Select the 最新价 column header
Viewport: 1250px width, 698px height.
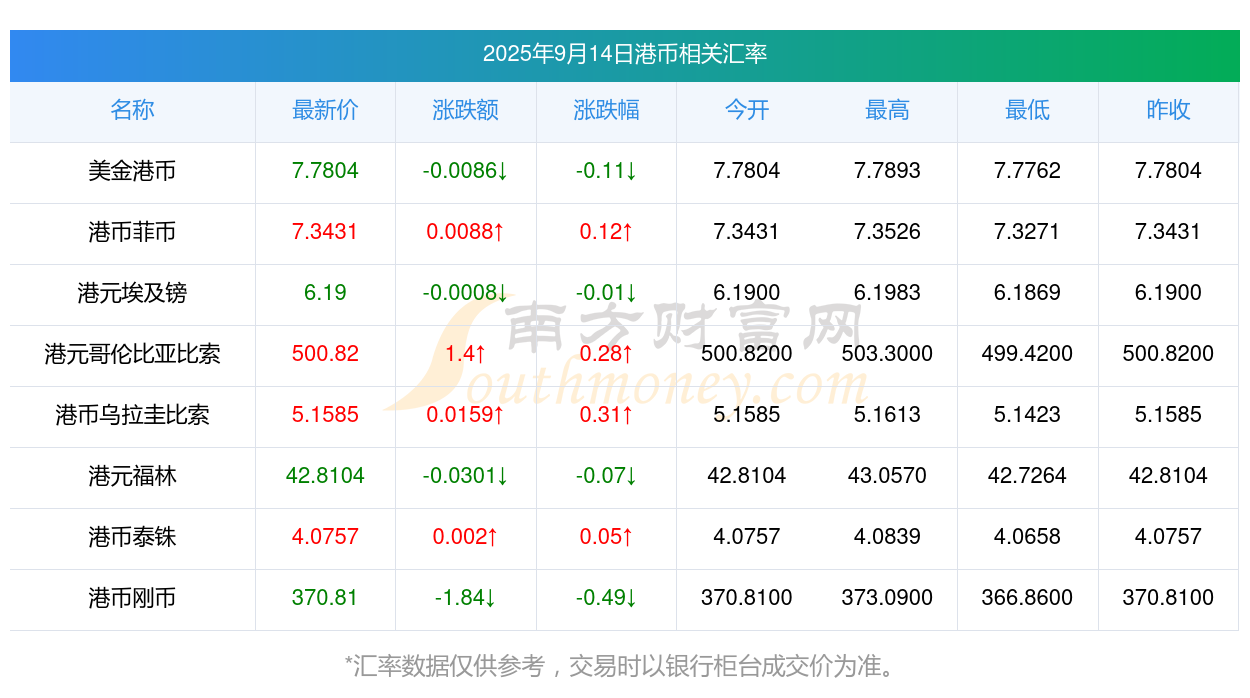325,110
